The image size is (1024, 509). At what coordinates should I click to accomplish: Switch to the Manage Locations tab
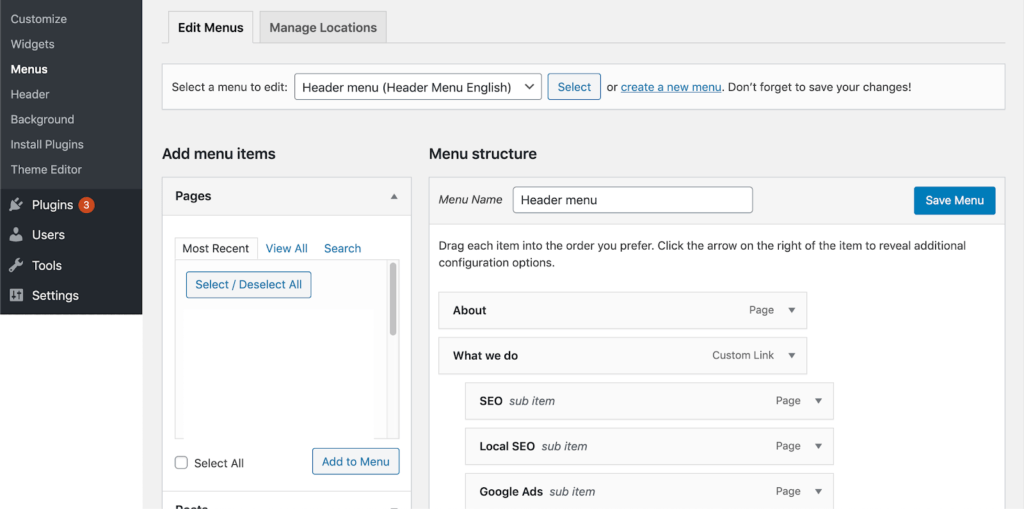click(x=323, y=27)
